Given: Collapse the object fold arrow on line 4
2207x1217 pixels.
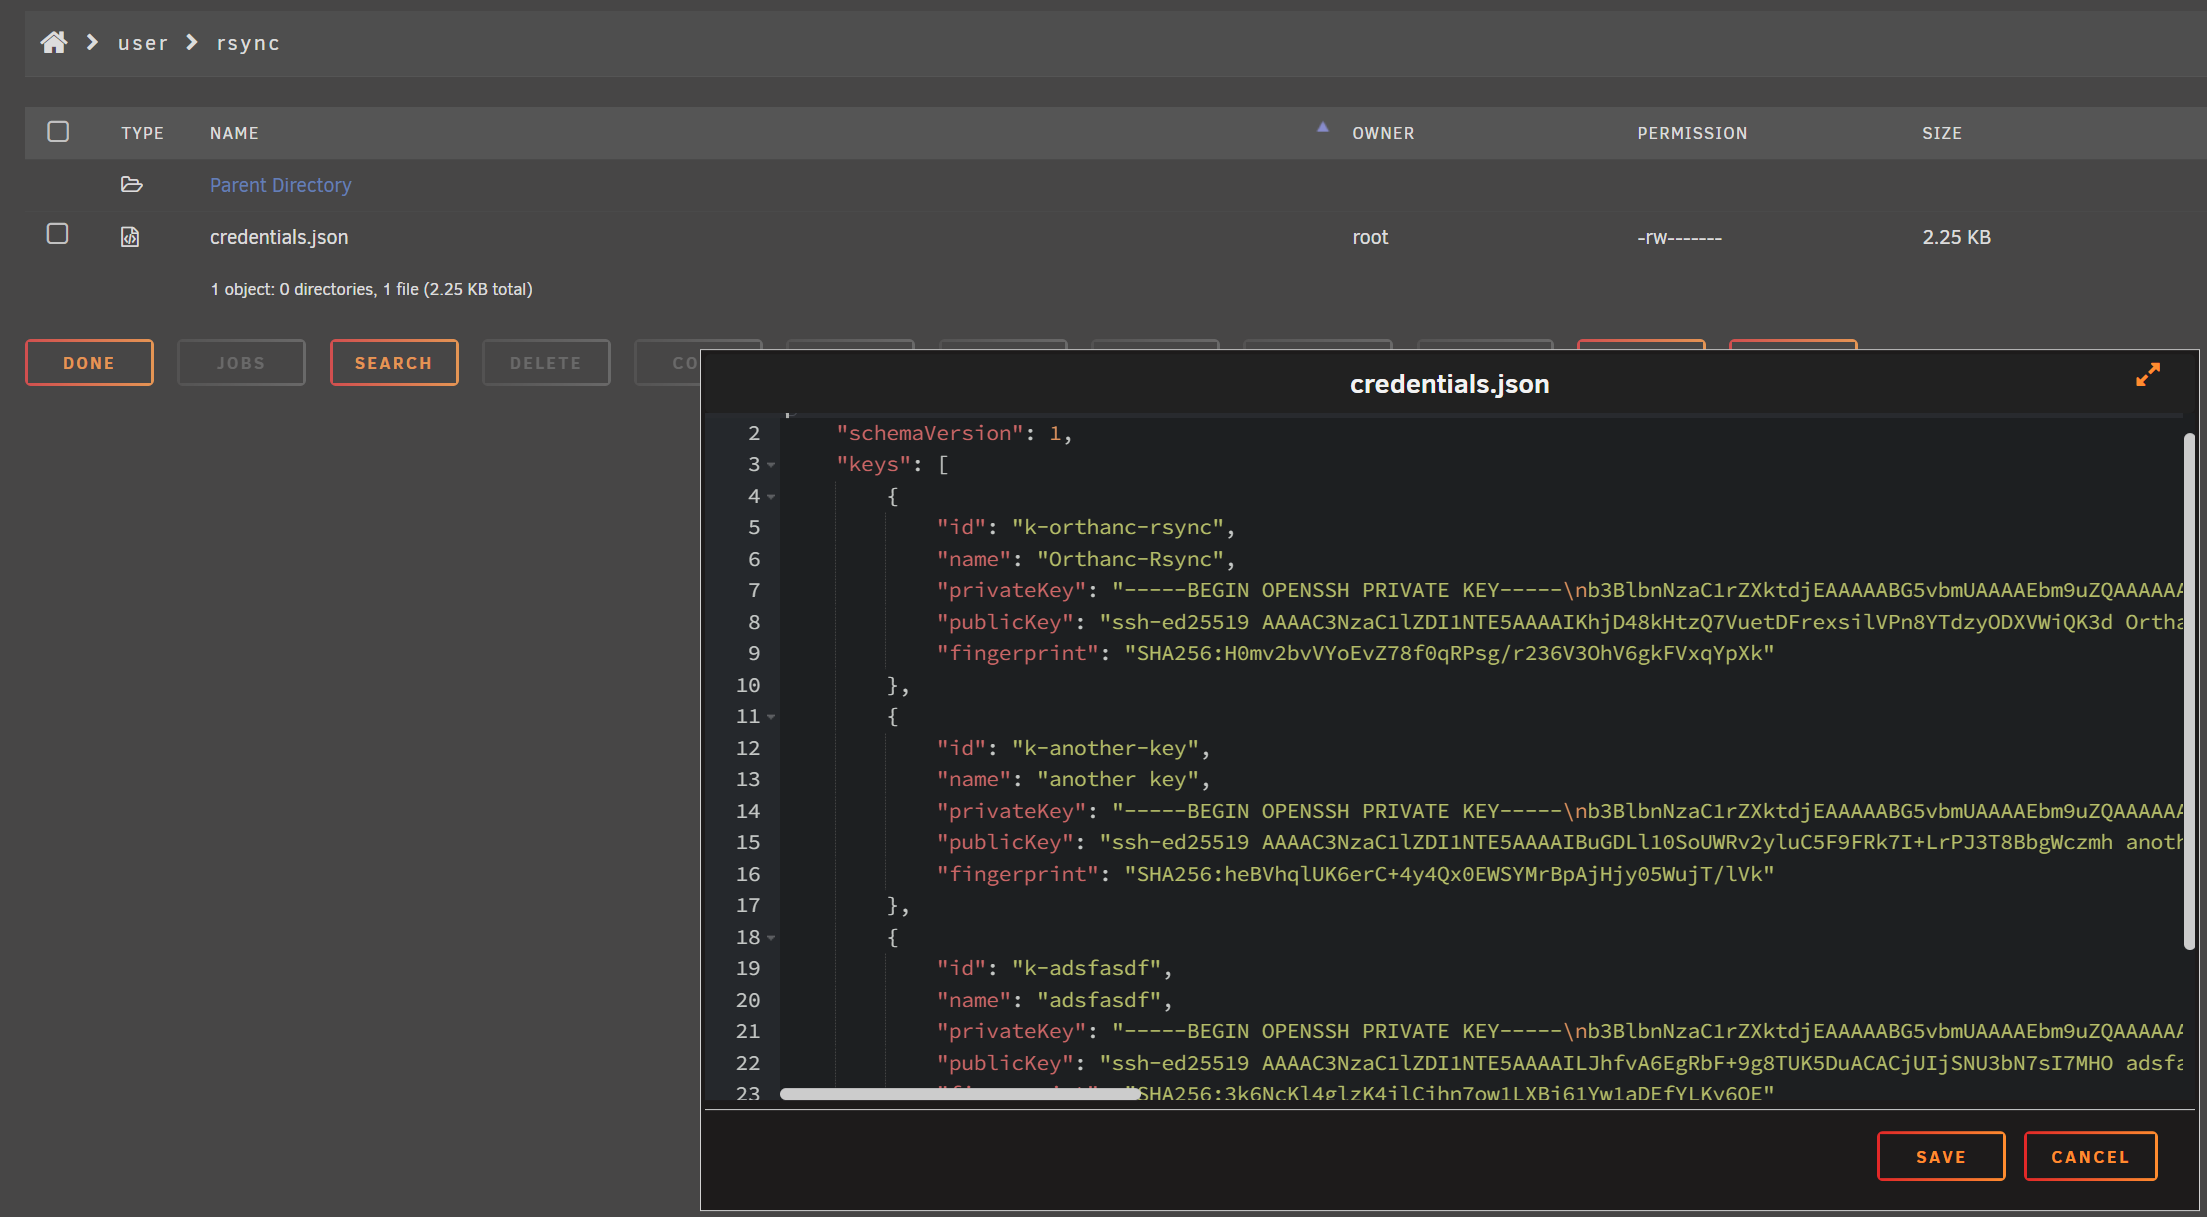Looking at the screenshot, I should [x=771, y=497].
